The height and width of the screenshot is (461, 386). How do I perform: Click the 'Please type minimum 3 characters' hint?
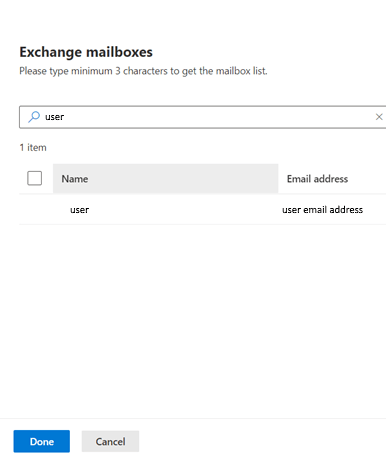(x=143, y=71)
